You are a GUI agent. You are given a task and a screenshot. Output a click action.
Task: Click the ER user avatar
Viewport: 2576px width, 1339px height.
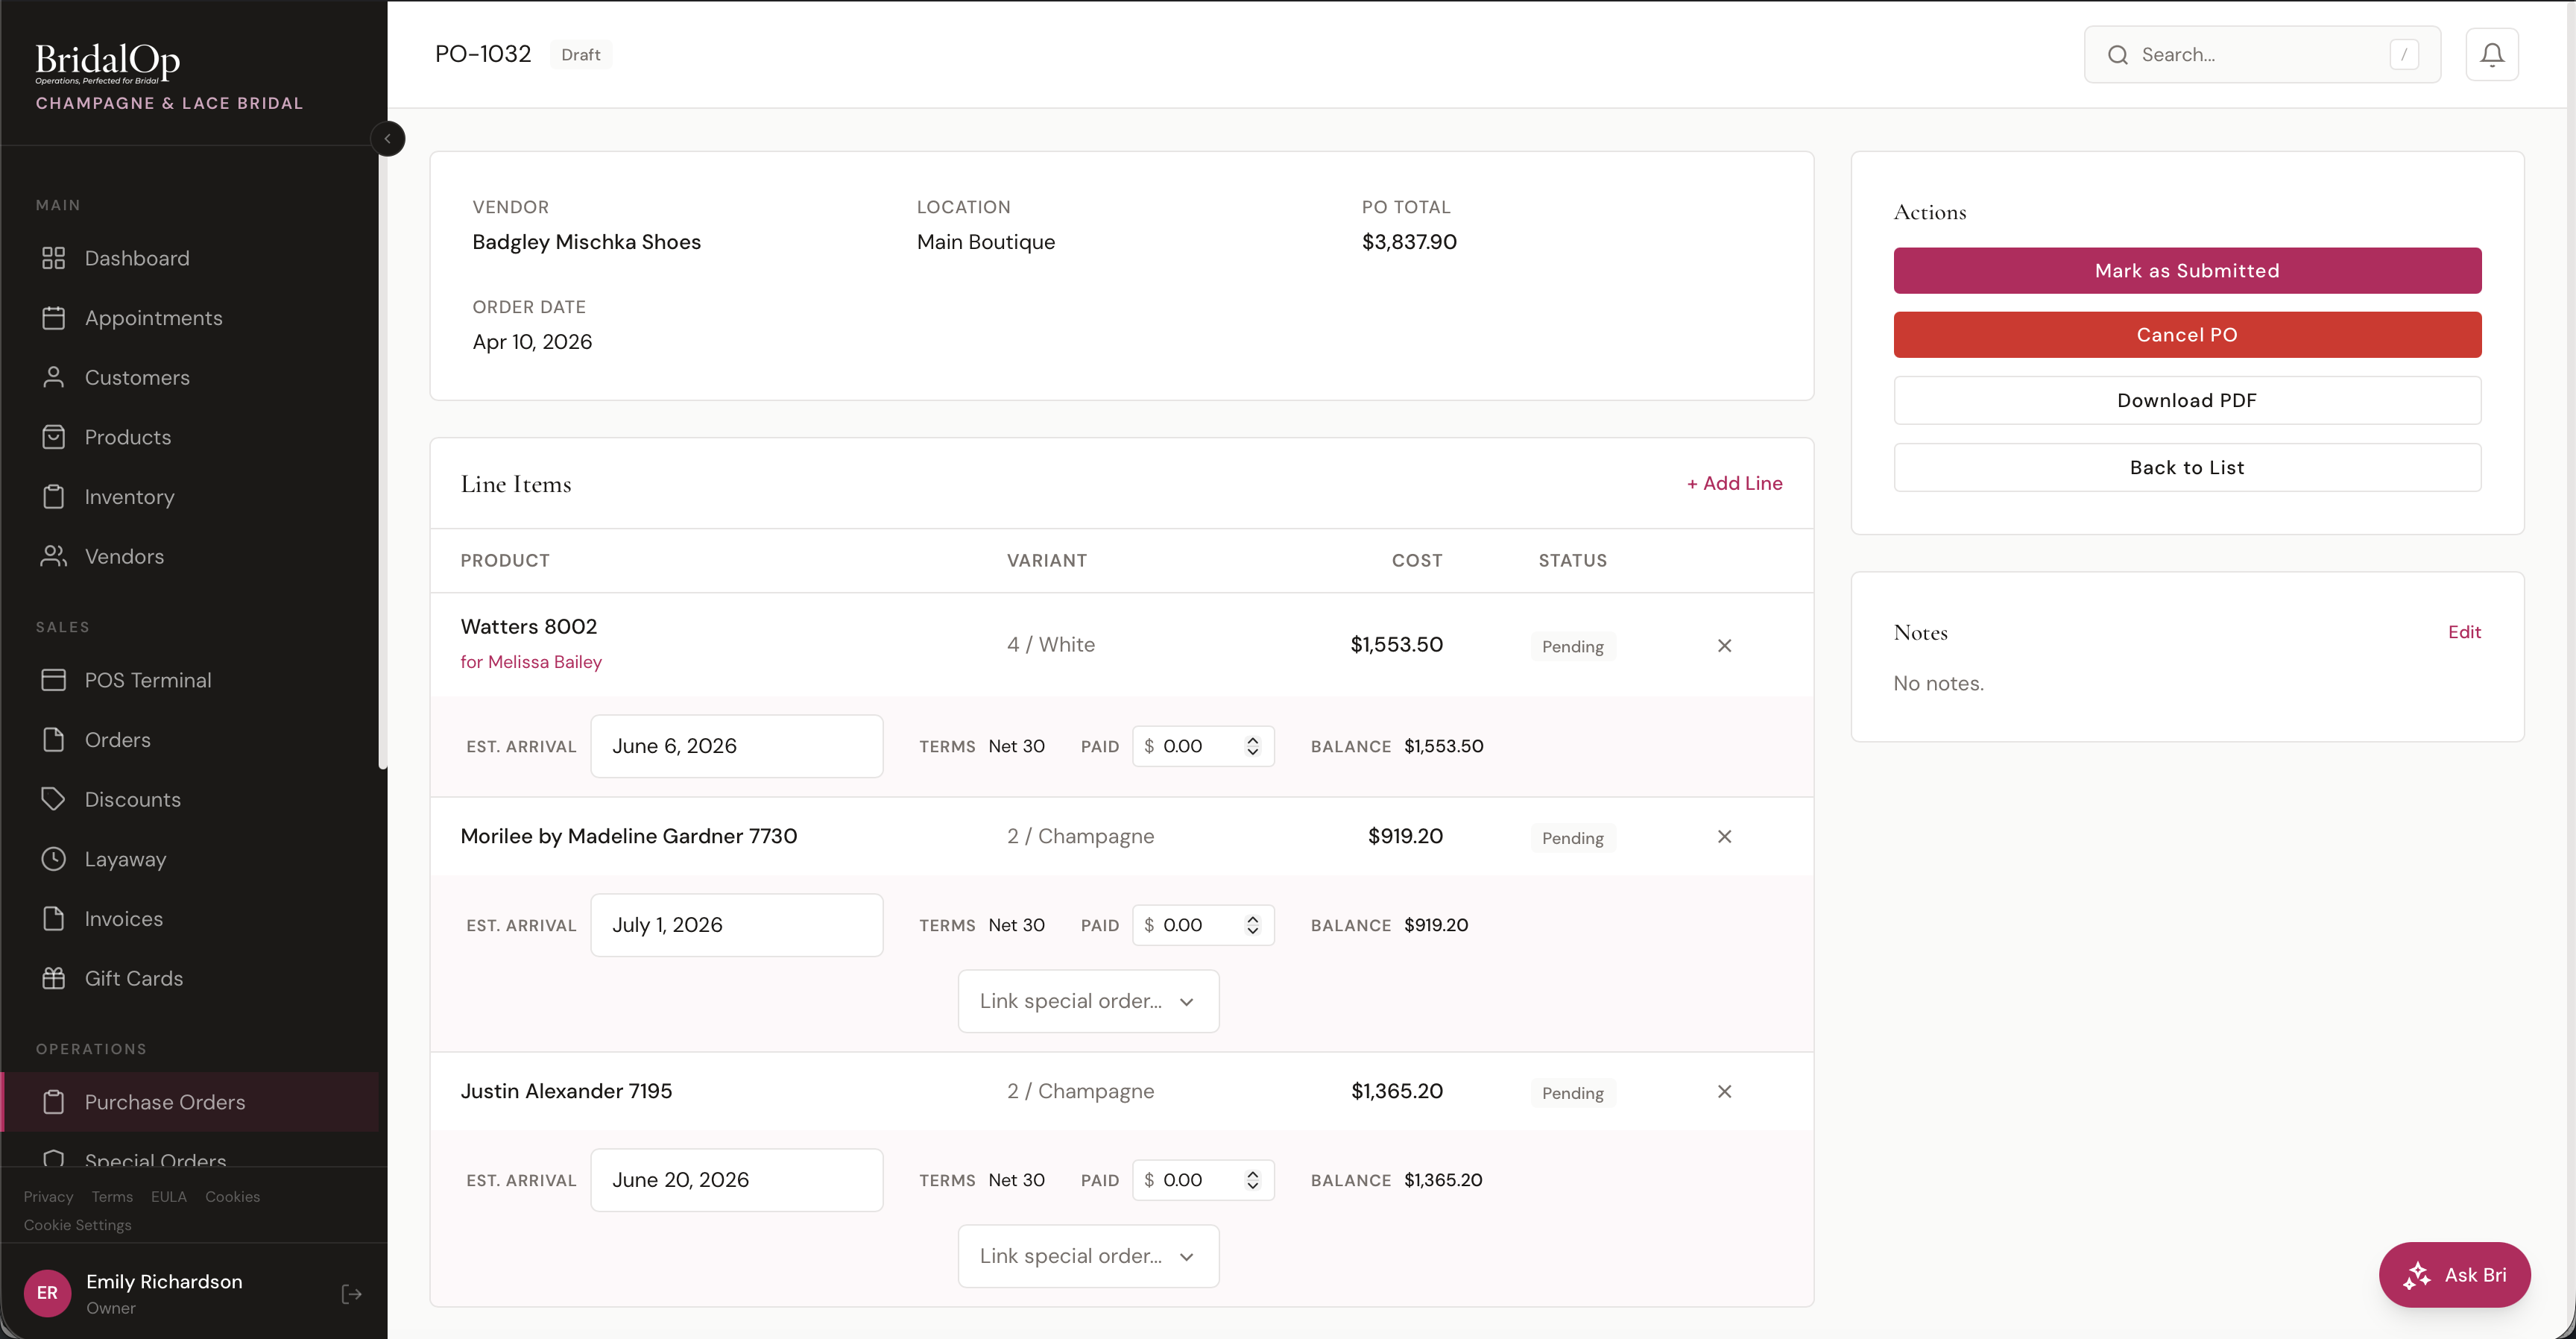pyautogui.click(x=47, y=1293)
